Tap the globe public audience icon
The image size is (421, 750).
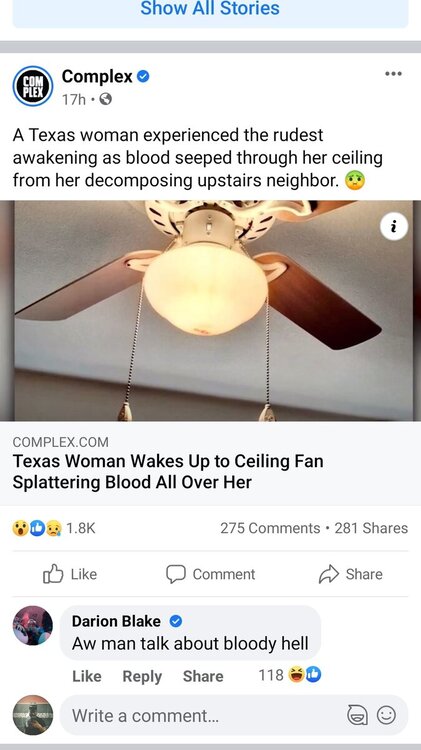point(105,99)
